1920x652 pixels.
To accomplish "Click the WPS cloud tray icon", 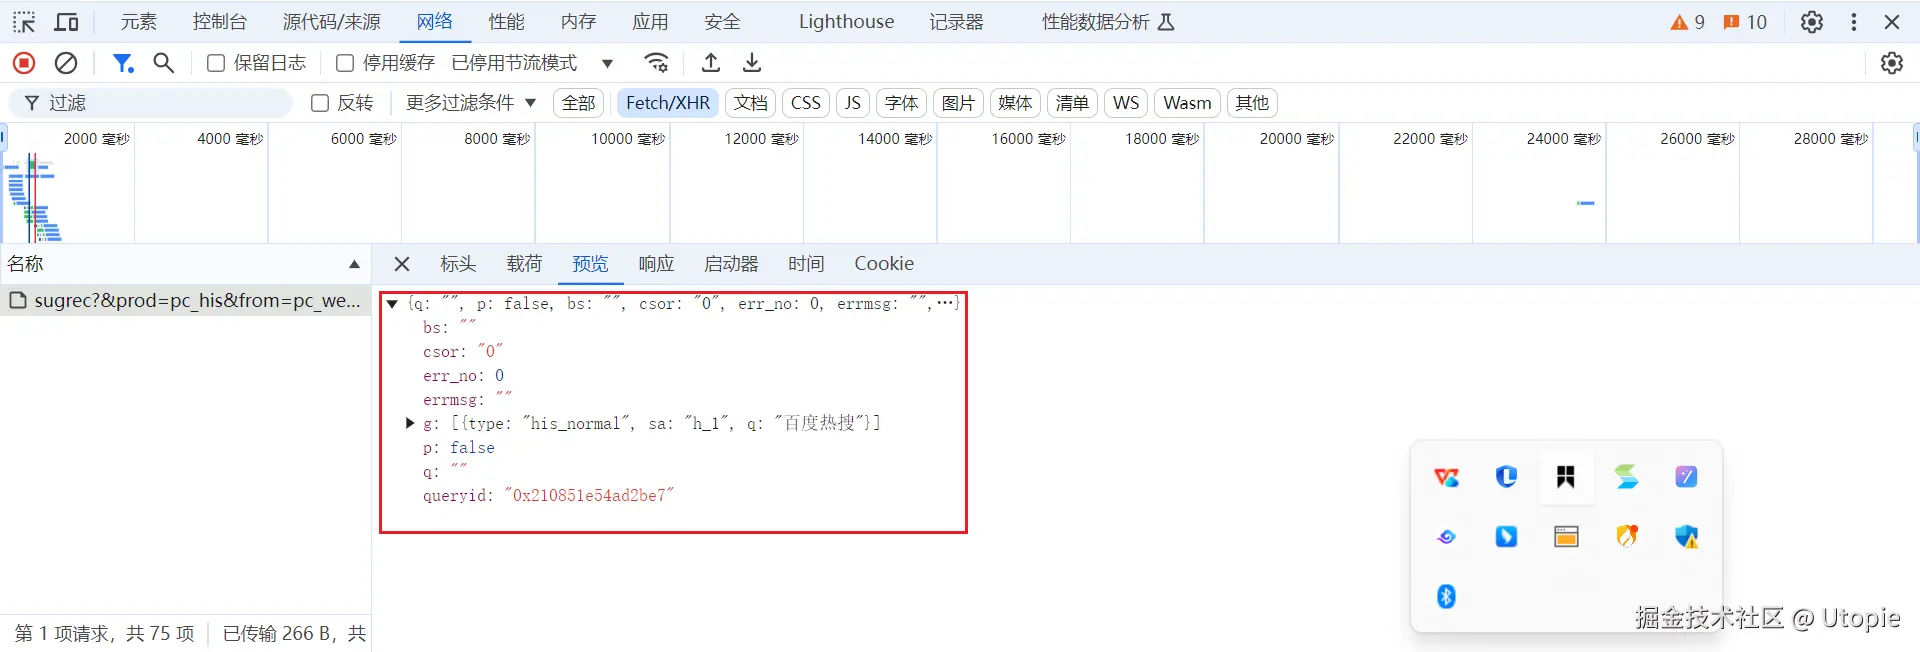I will coord(1446,477).
